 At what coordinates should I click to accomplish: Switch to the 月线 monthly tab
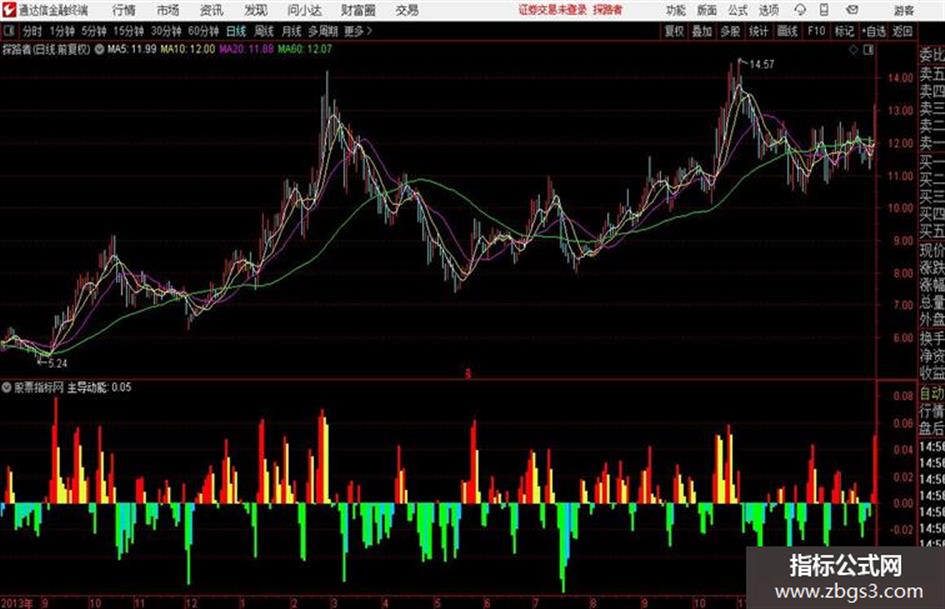292,31
